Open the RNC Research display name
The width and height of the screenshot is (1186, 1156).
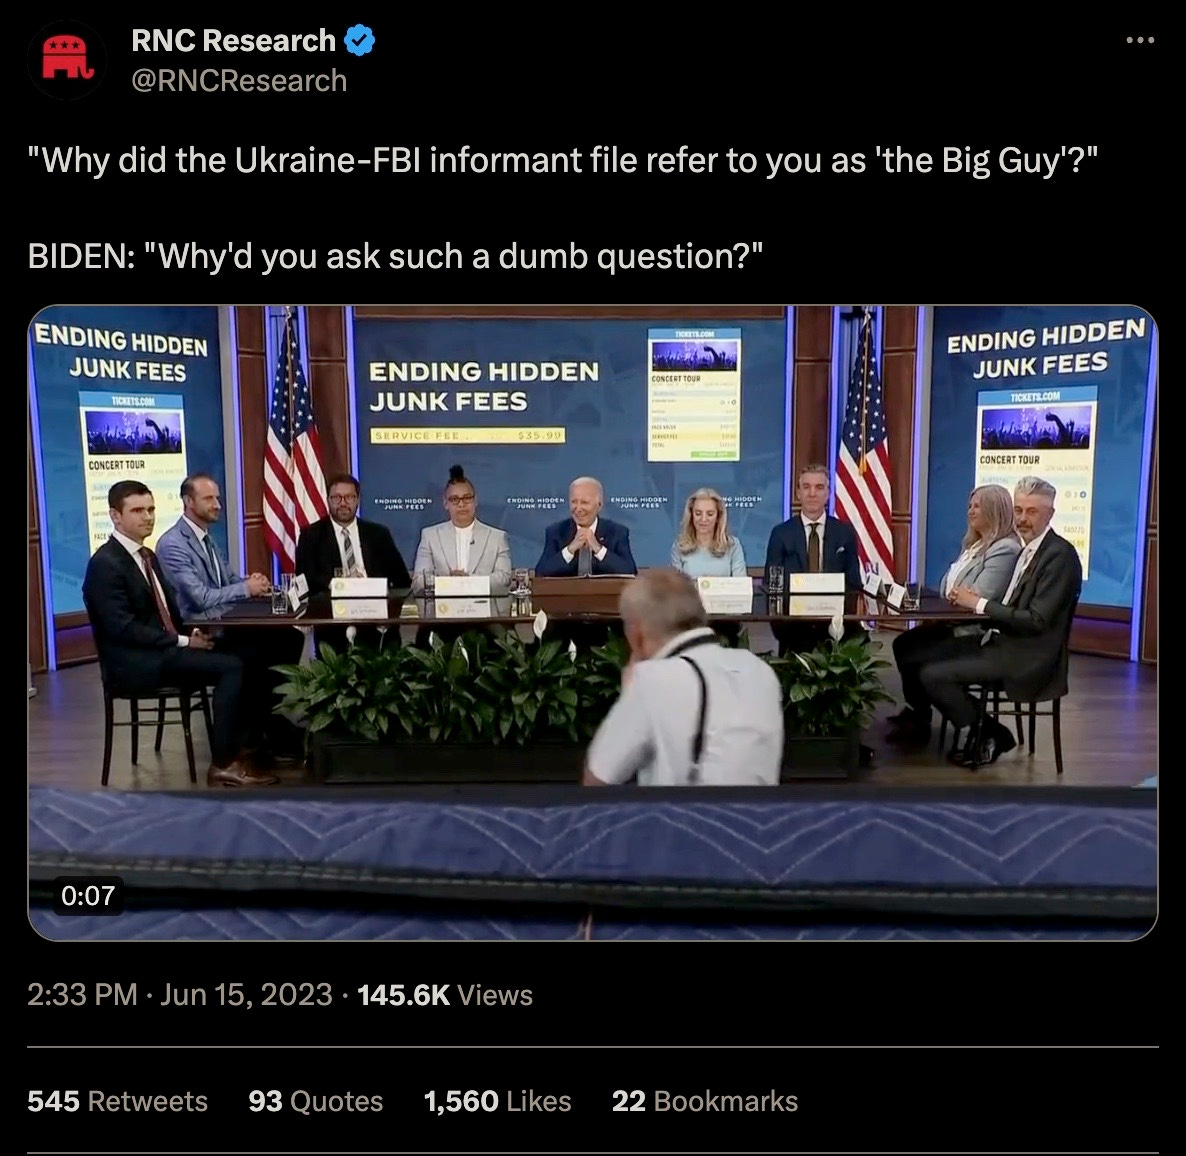(x=233, y=40)
